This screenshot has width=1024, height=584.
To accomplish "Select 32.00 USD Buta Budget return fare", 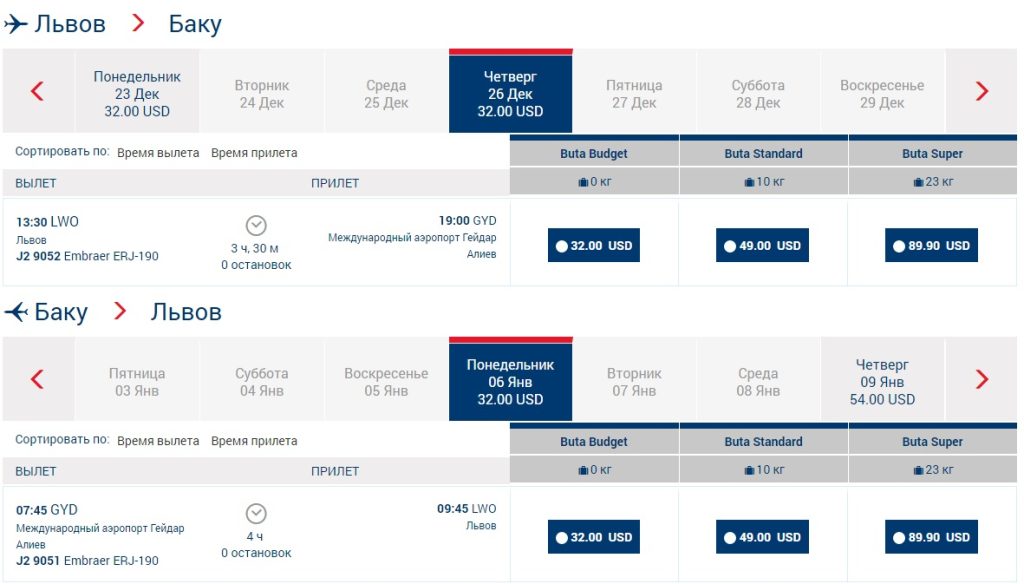I will 593,537.
